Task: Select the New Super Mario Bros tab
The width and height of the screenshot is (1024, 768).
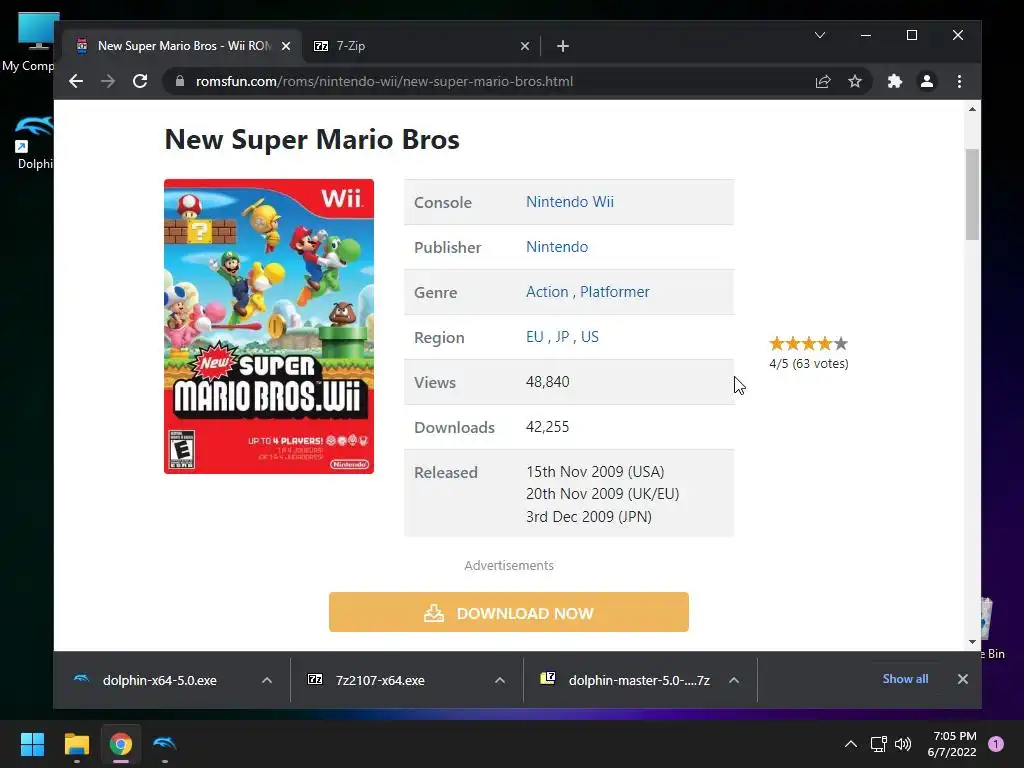Action: tap(182, 46)
